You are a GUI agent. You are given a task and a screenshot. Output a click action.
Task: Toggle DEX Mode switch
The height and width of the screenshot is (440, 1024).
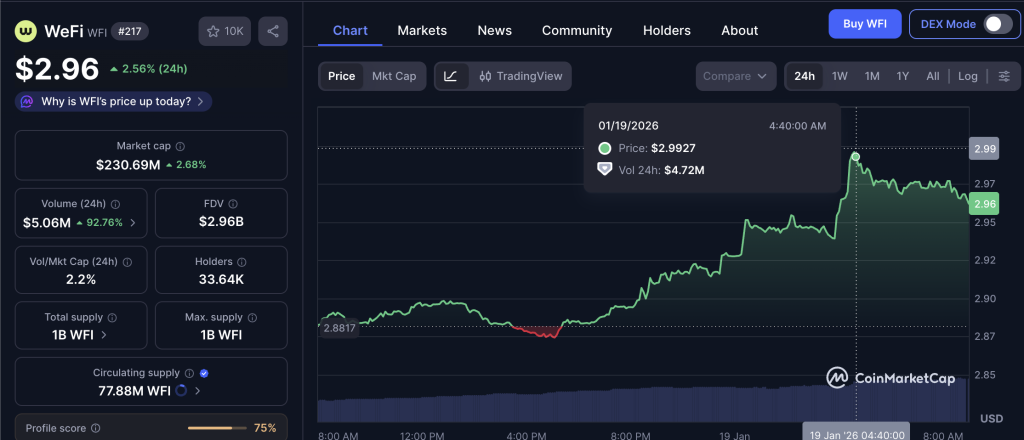996,24
